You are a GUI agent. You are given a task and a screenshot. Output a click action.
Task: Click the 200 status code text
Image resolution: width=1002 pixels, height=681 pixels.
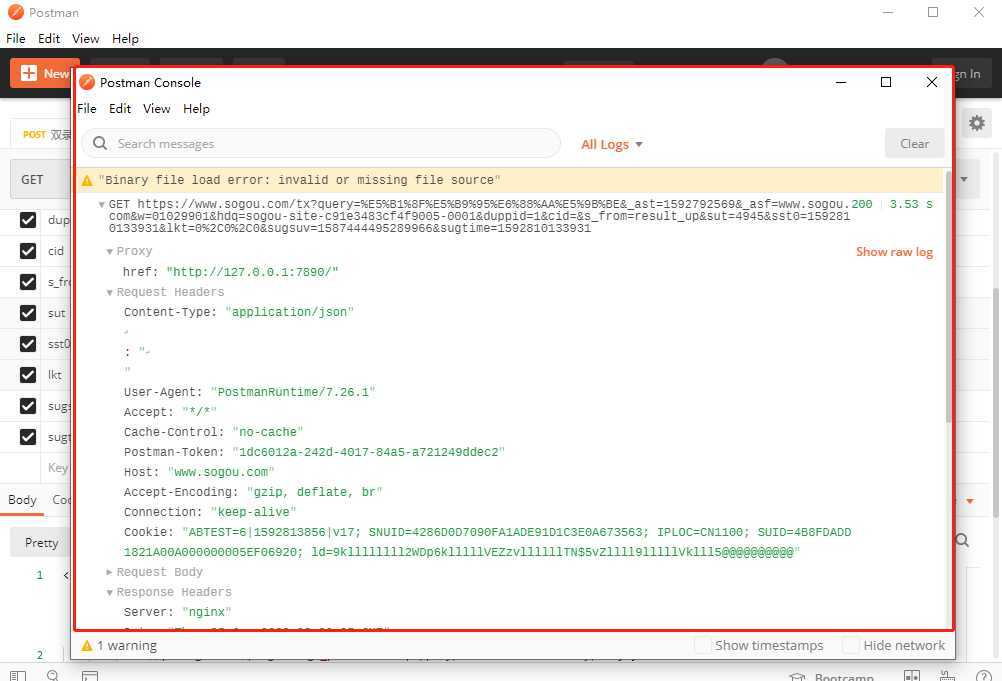coord(861,204)
